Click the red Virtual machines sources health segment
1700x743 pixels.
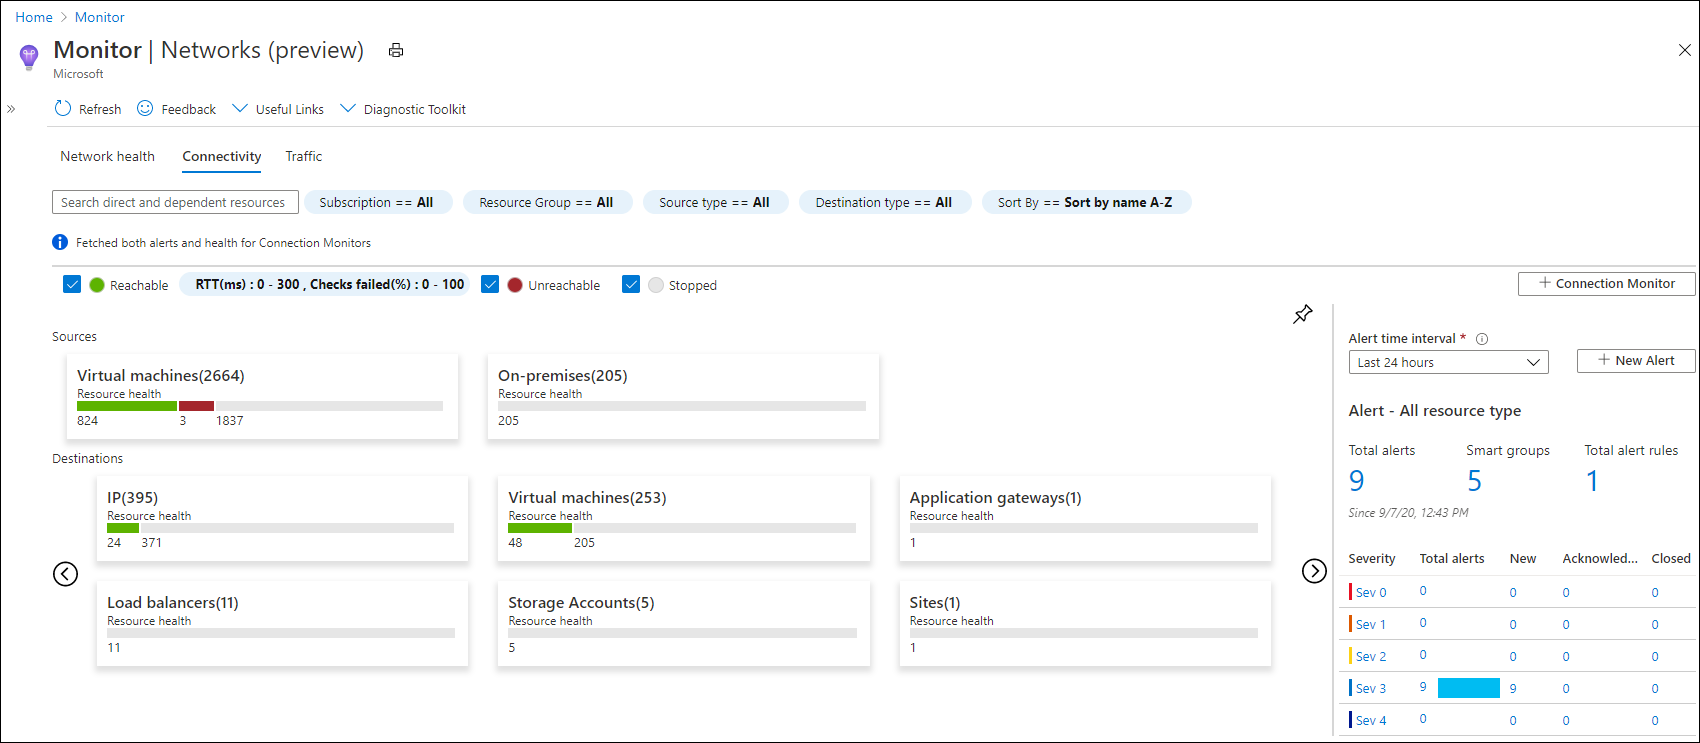click(x=196, y=406)
